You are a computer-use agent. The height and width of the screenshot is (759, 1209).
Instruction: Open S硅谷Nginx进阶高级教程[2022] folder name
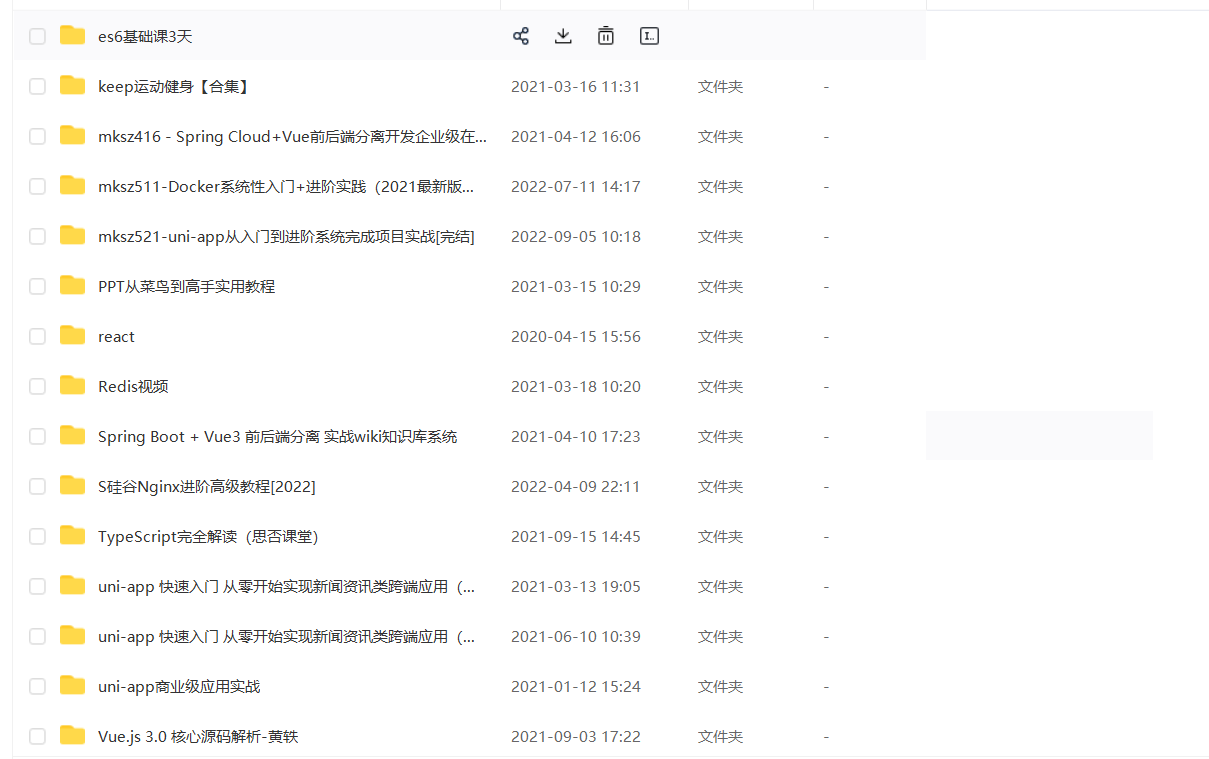tap(207, 487)
